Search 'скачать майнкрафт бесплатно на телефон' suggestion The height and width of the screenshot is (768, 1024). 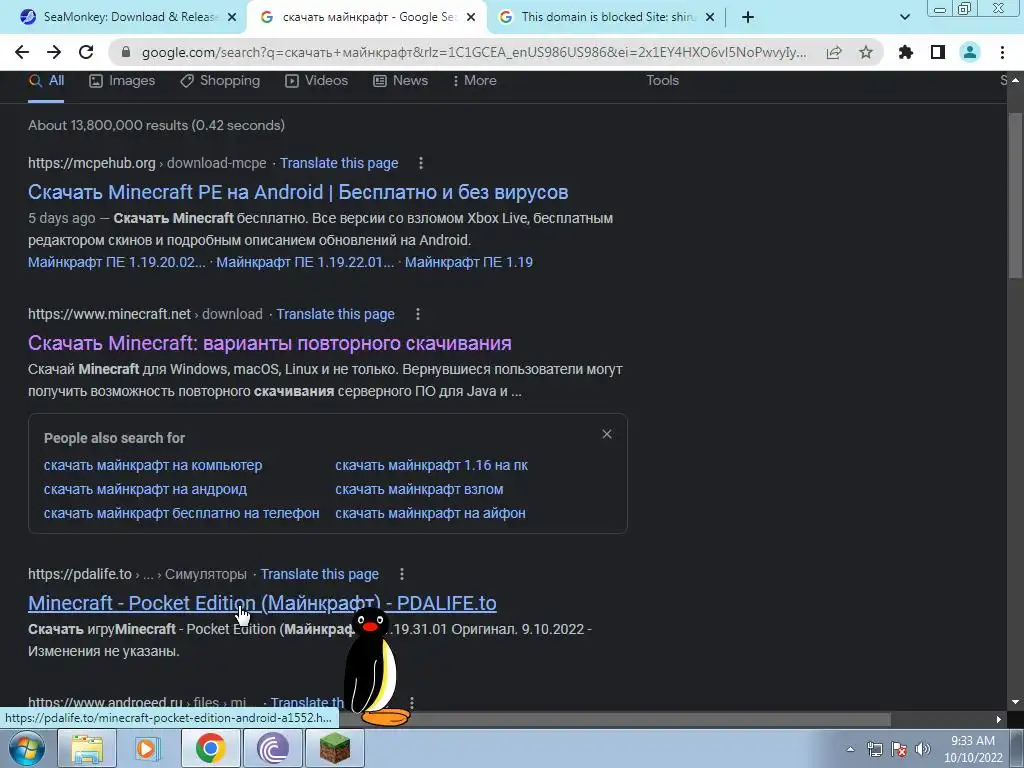tap(182, 513)
